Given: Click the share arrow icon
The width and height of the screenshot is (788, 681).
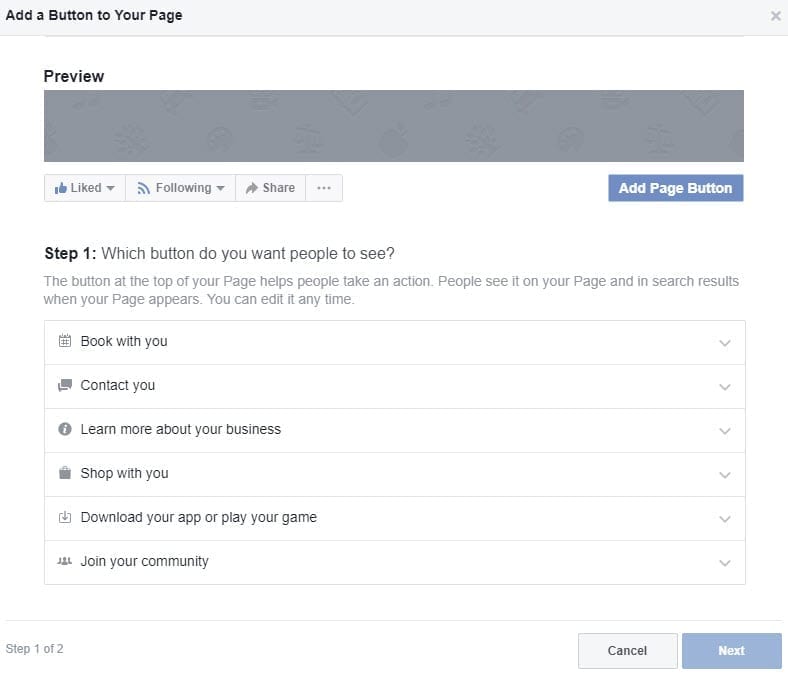Looking at the screenshot, I should tap(252, 188).
